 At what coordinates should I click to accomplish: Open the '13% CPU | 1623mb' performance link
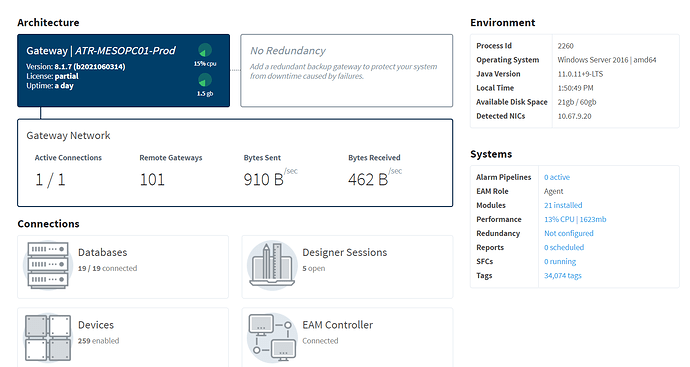click(x=575, y=219)
